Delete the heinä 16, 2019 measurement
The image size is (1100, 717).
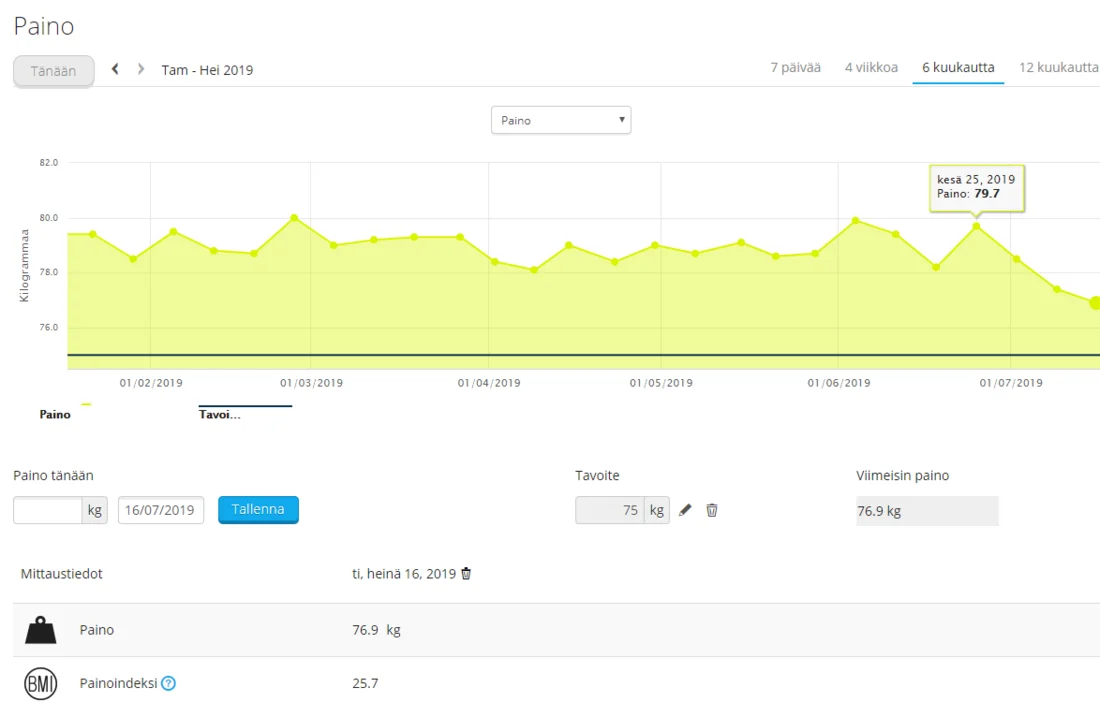click(466, 574)
